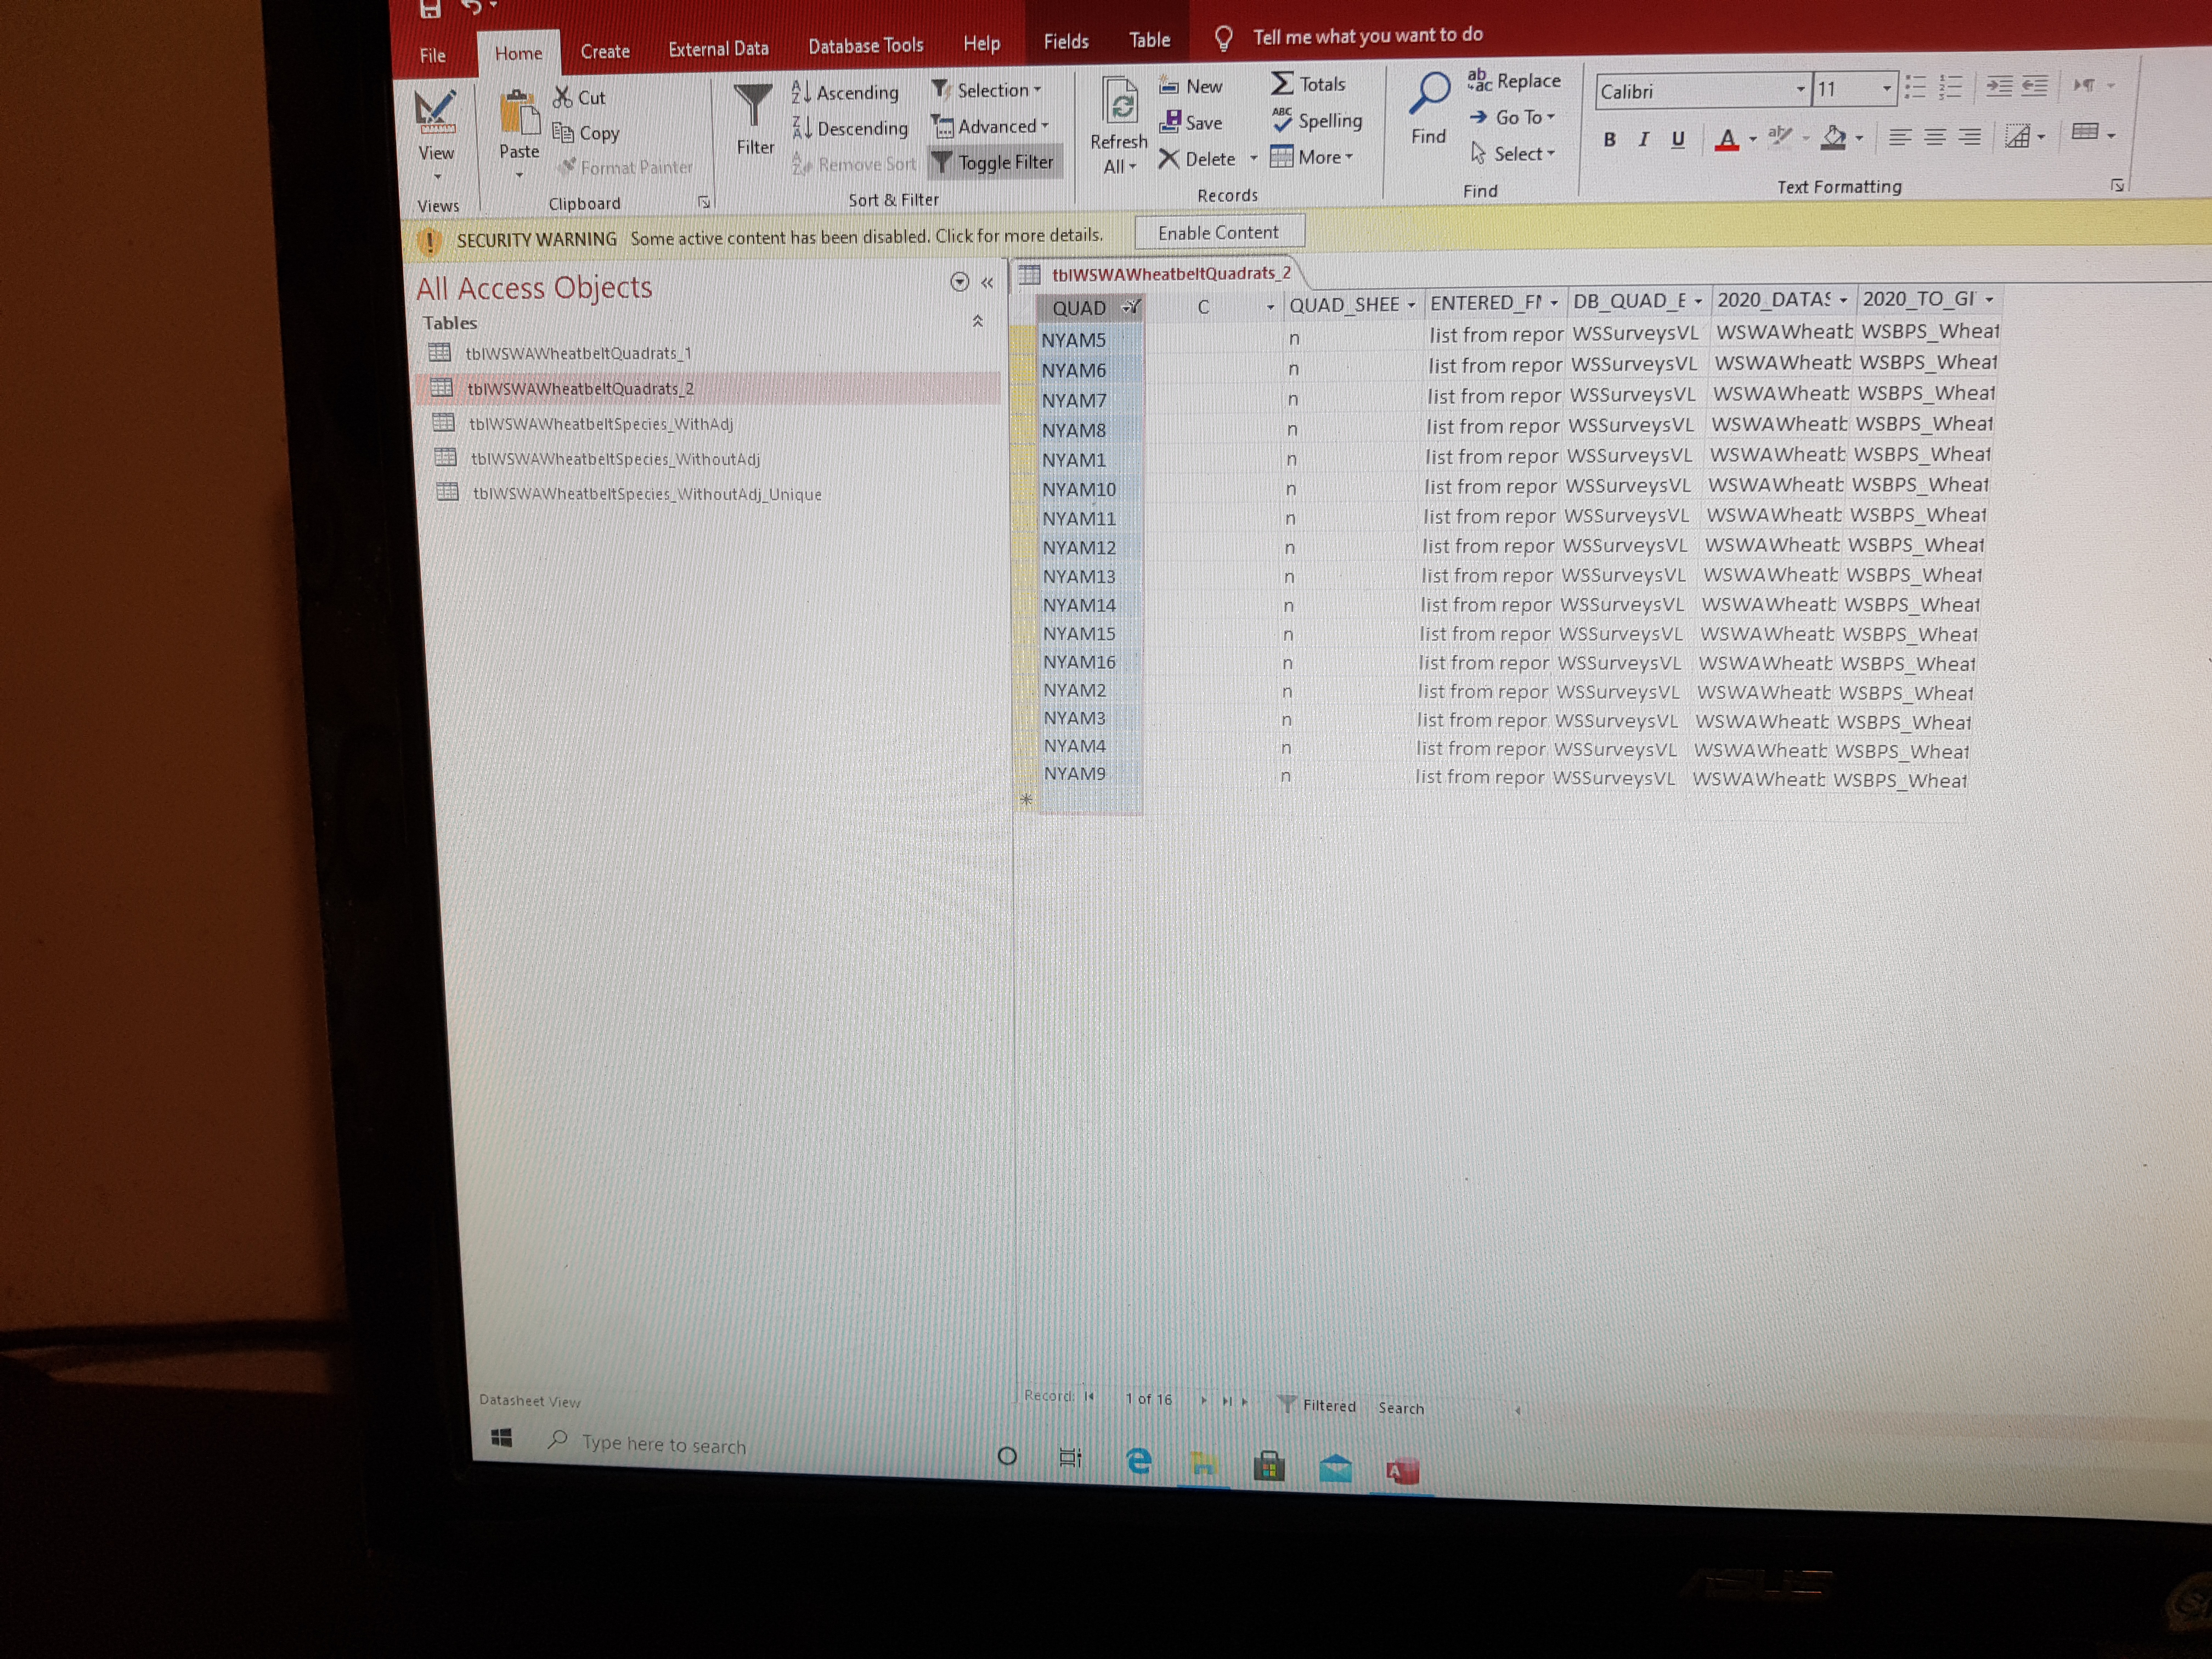2212x1659 pixels.
Task: Create a New record
Action: tap(1191, 86)
